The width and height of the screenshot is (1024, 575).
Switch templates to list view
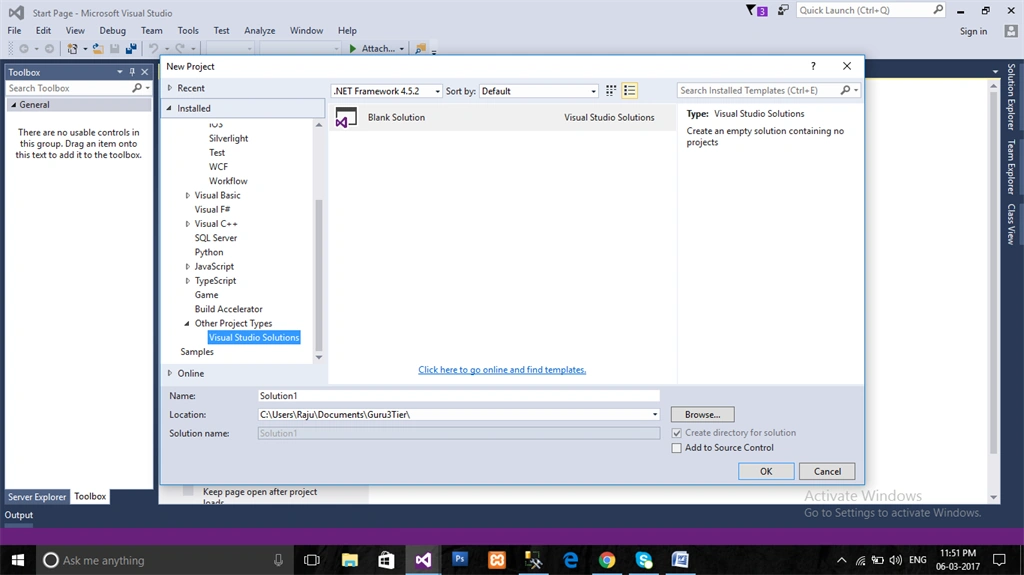[630, 91]
